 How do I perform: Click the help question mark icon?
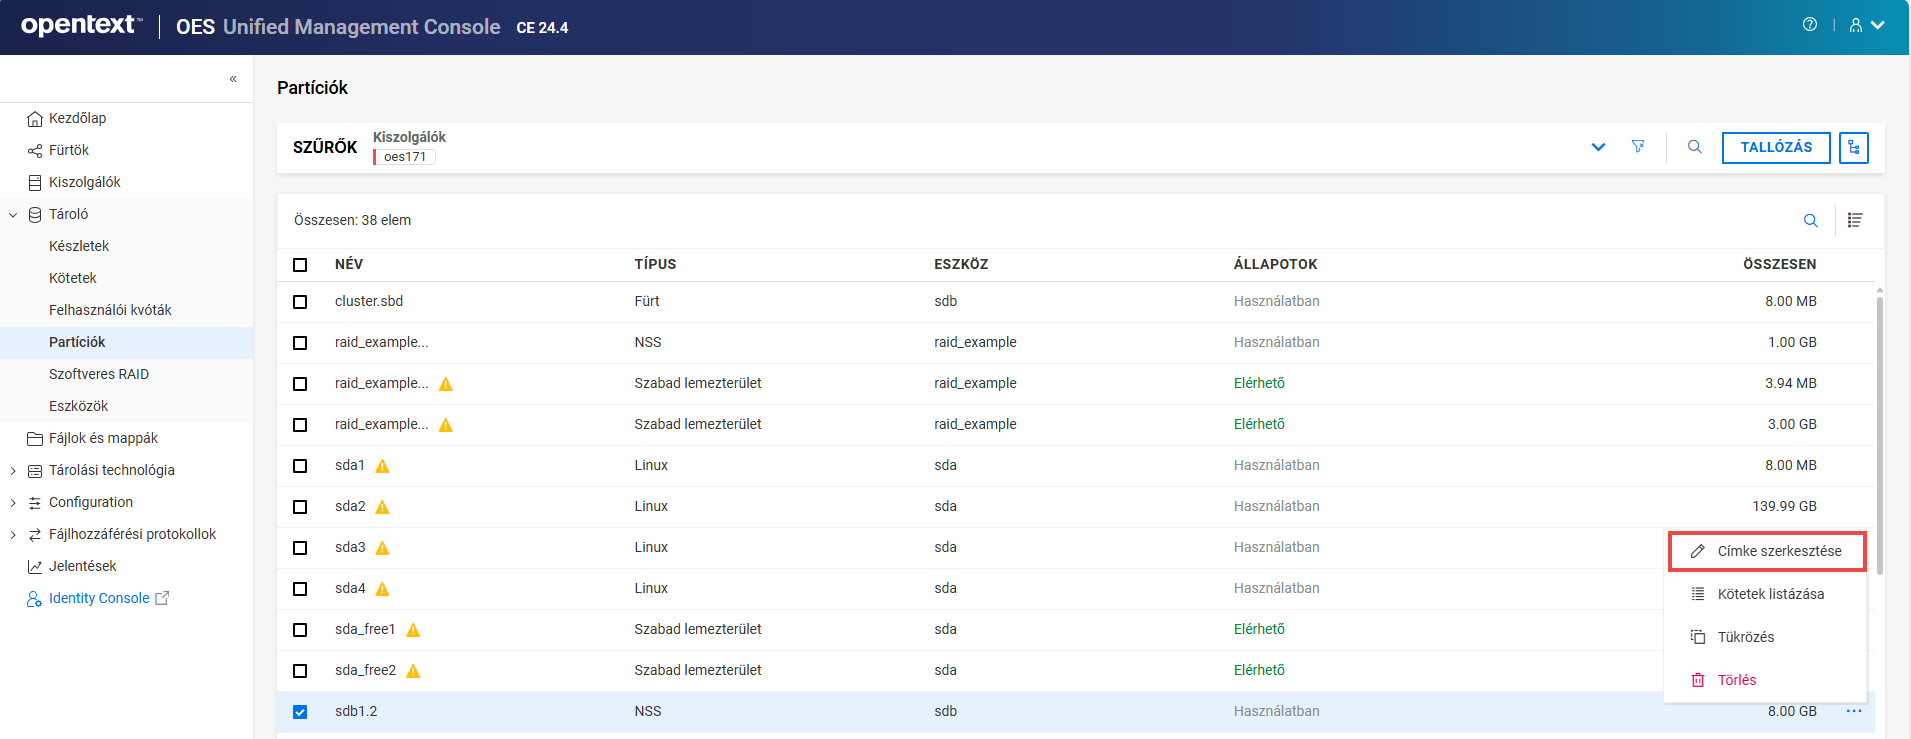click(x=1809, y=25)
